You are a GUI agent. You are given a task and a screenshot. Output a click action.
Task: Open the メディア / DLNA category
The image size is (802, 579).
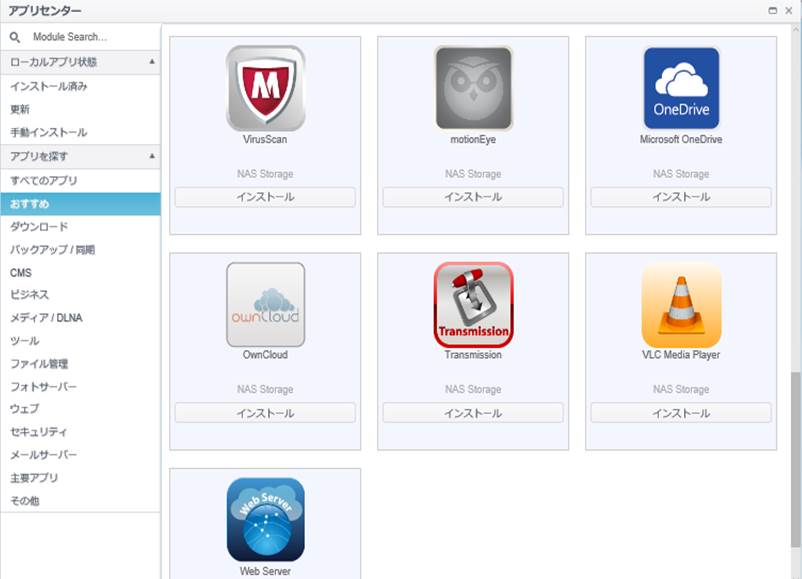tap(80, 318)
